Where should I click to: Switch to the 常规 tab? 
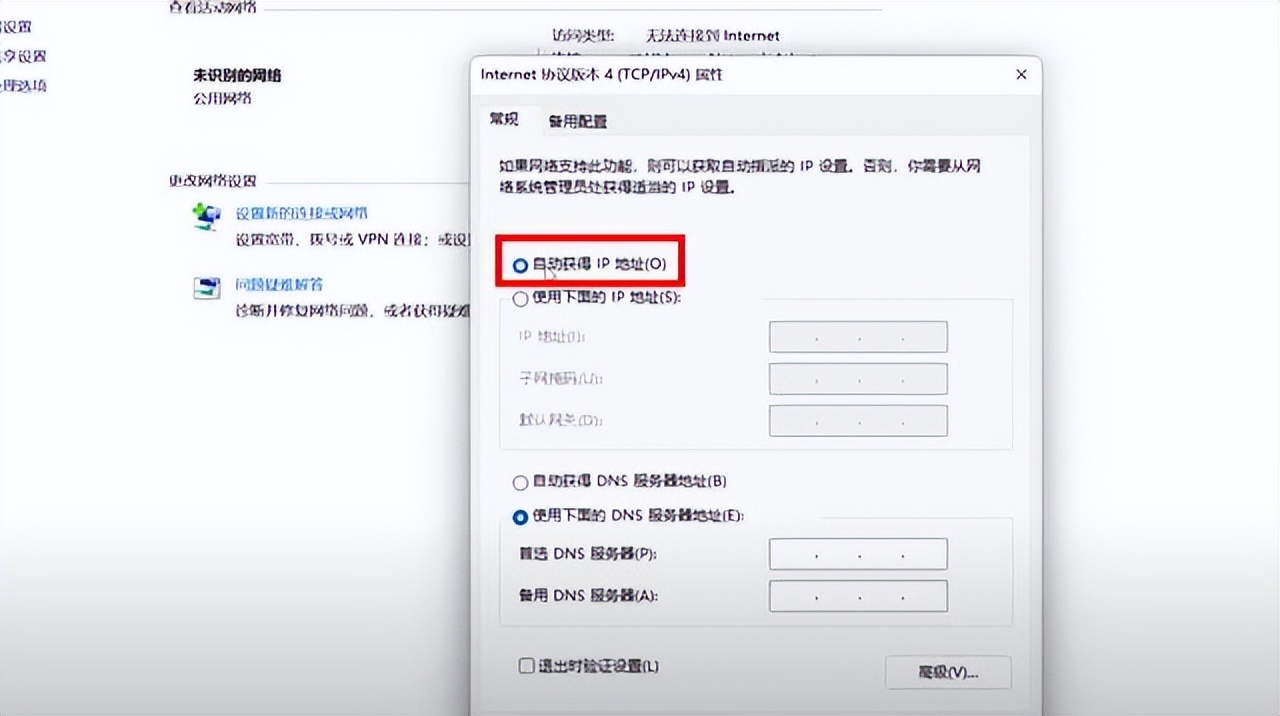tap(504, 119)
